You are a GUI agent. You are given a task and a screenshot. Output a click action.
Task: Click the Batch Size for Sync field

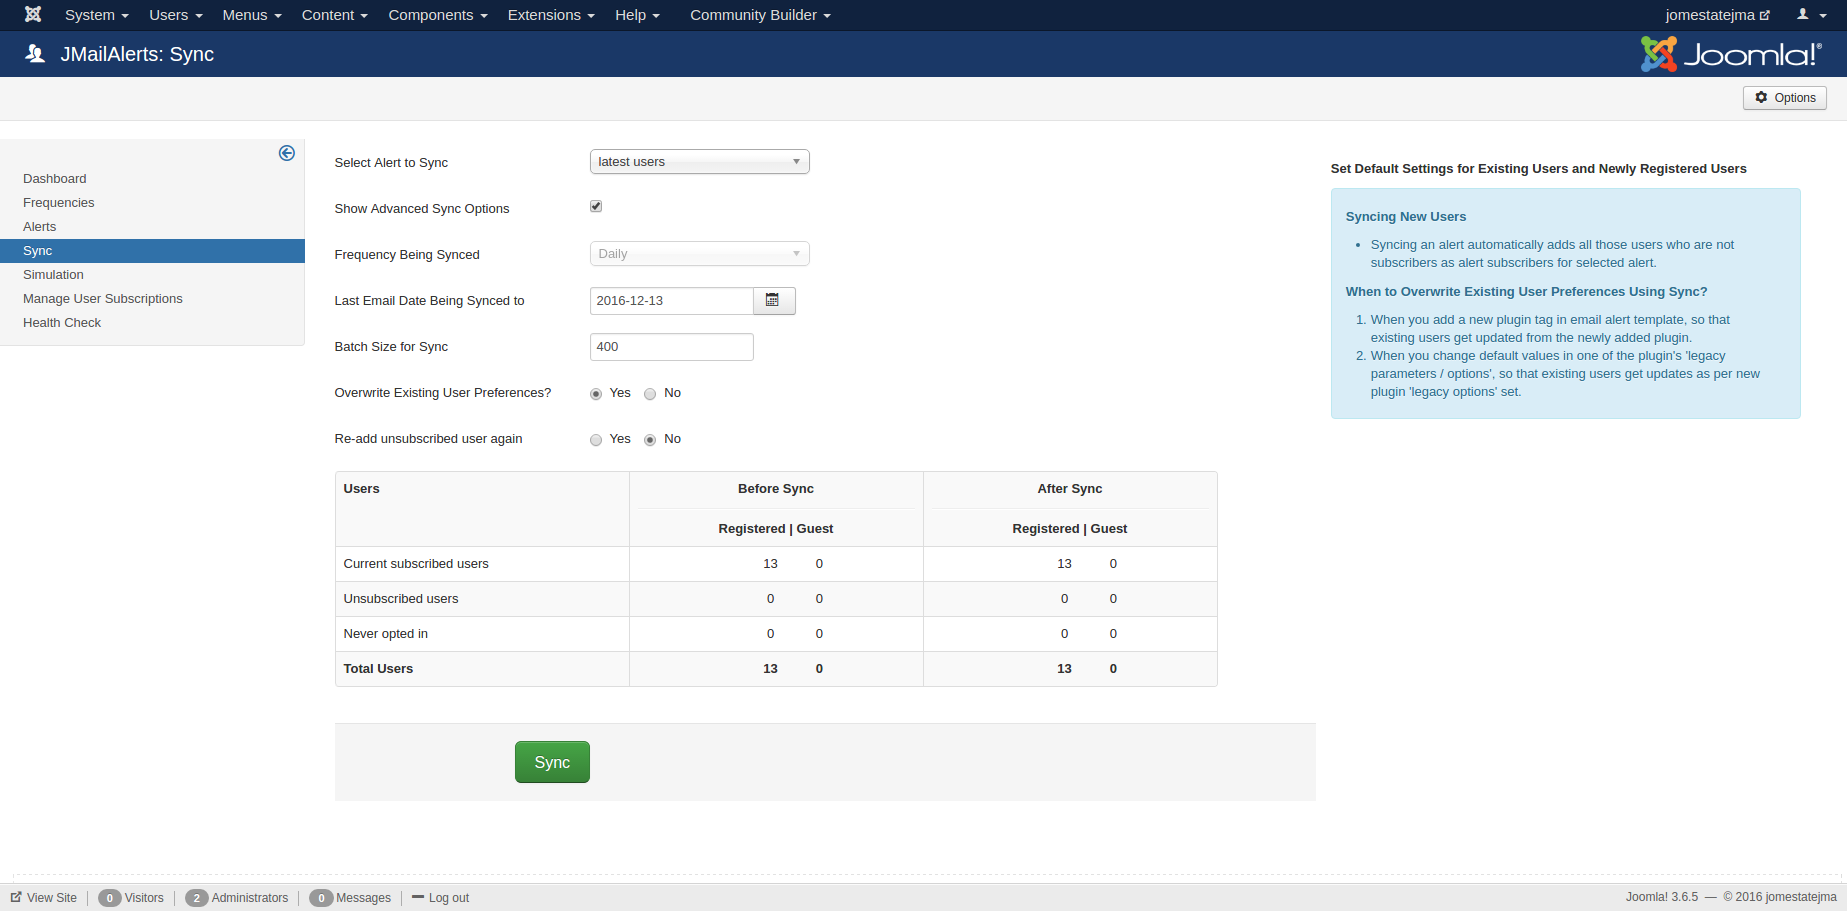pos(671,347)
